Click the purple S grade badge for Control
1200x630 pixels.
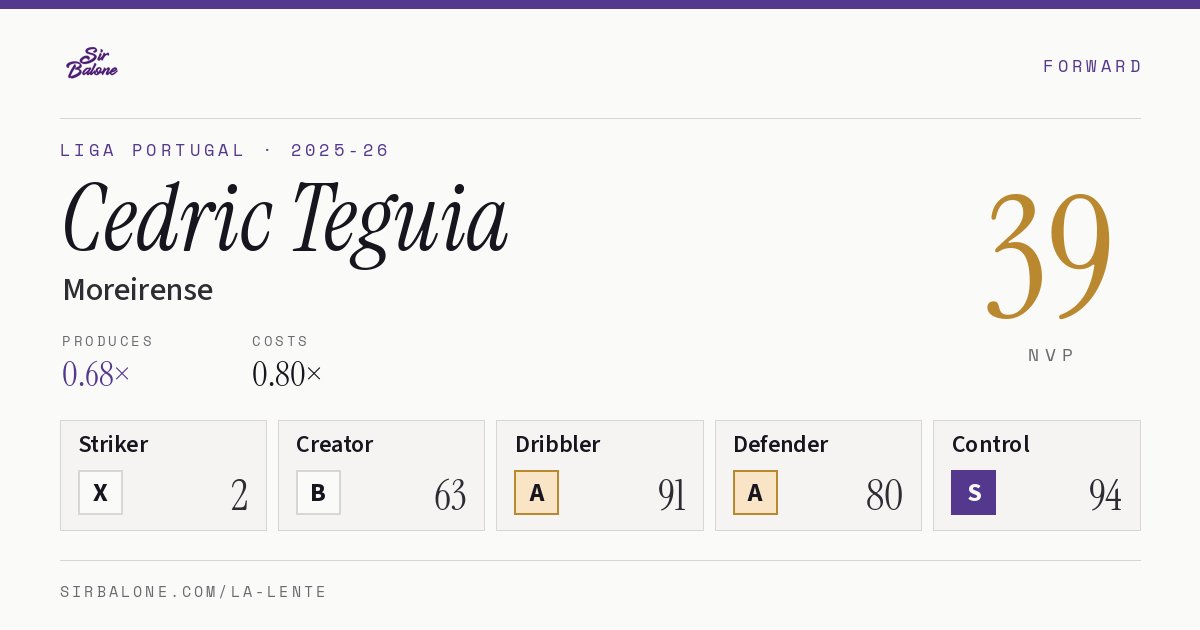973,493
